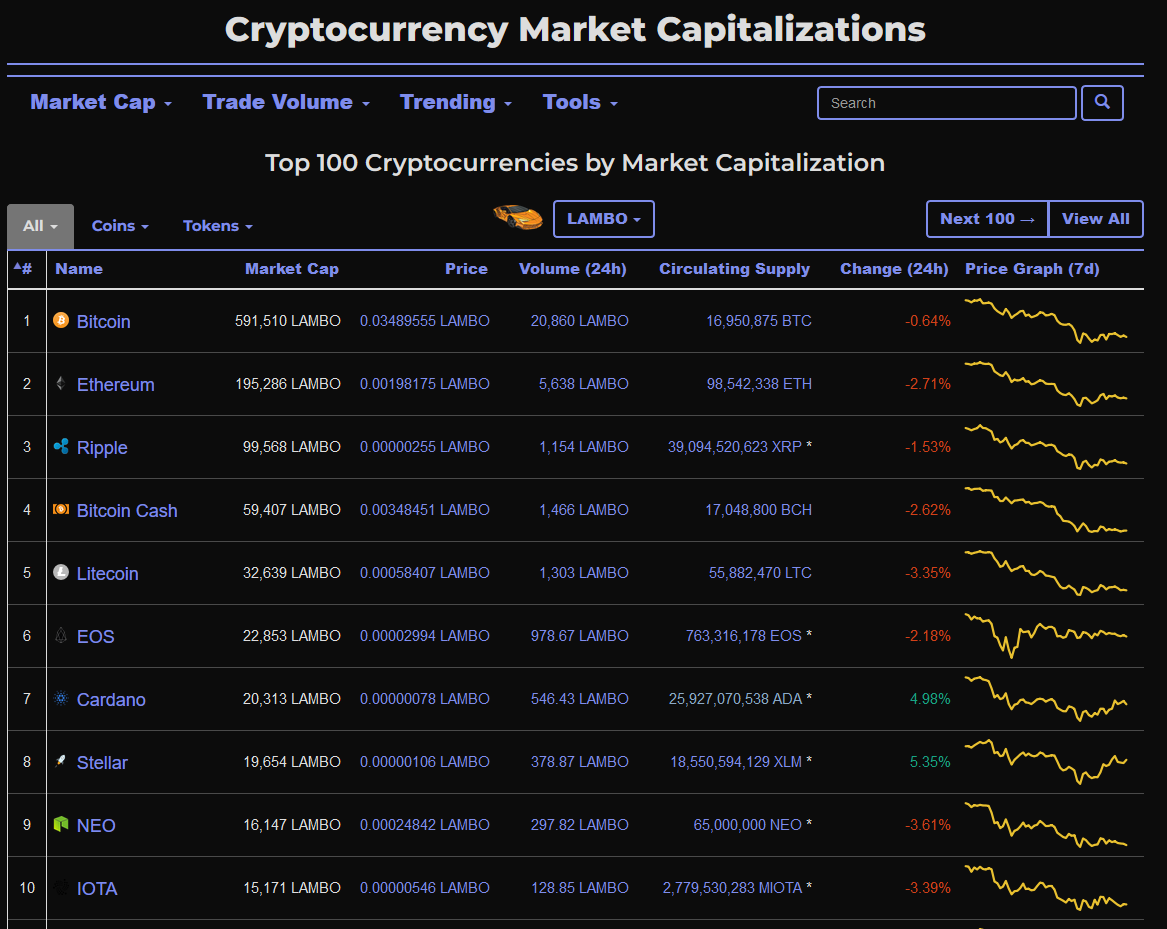The height and width of the screenshot is (929, 1167).
Task: Open the Cardano coin link
Action: point(111,700)
